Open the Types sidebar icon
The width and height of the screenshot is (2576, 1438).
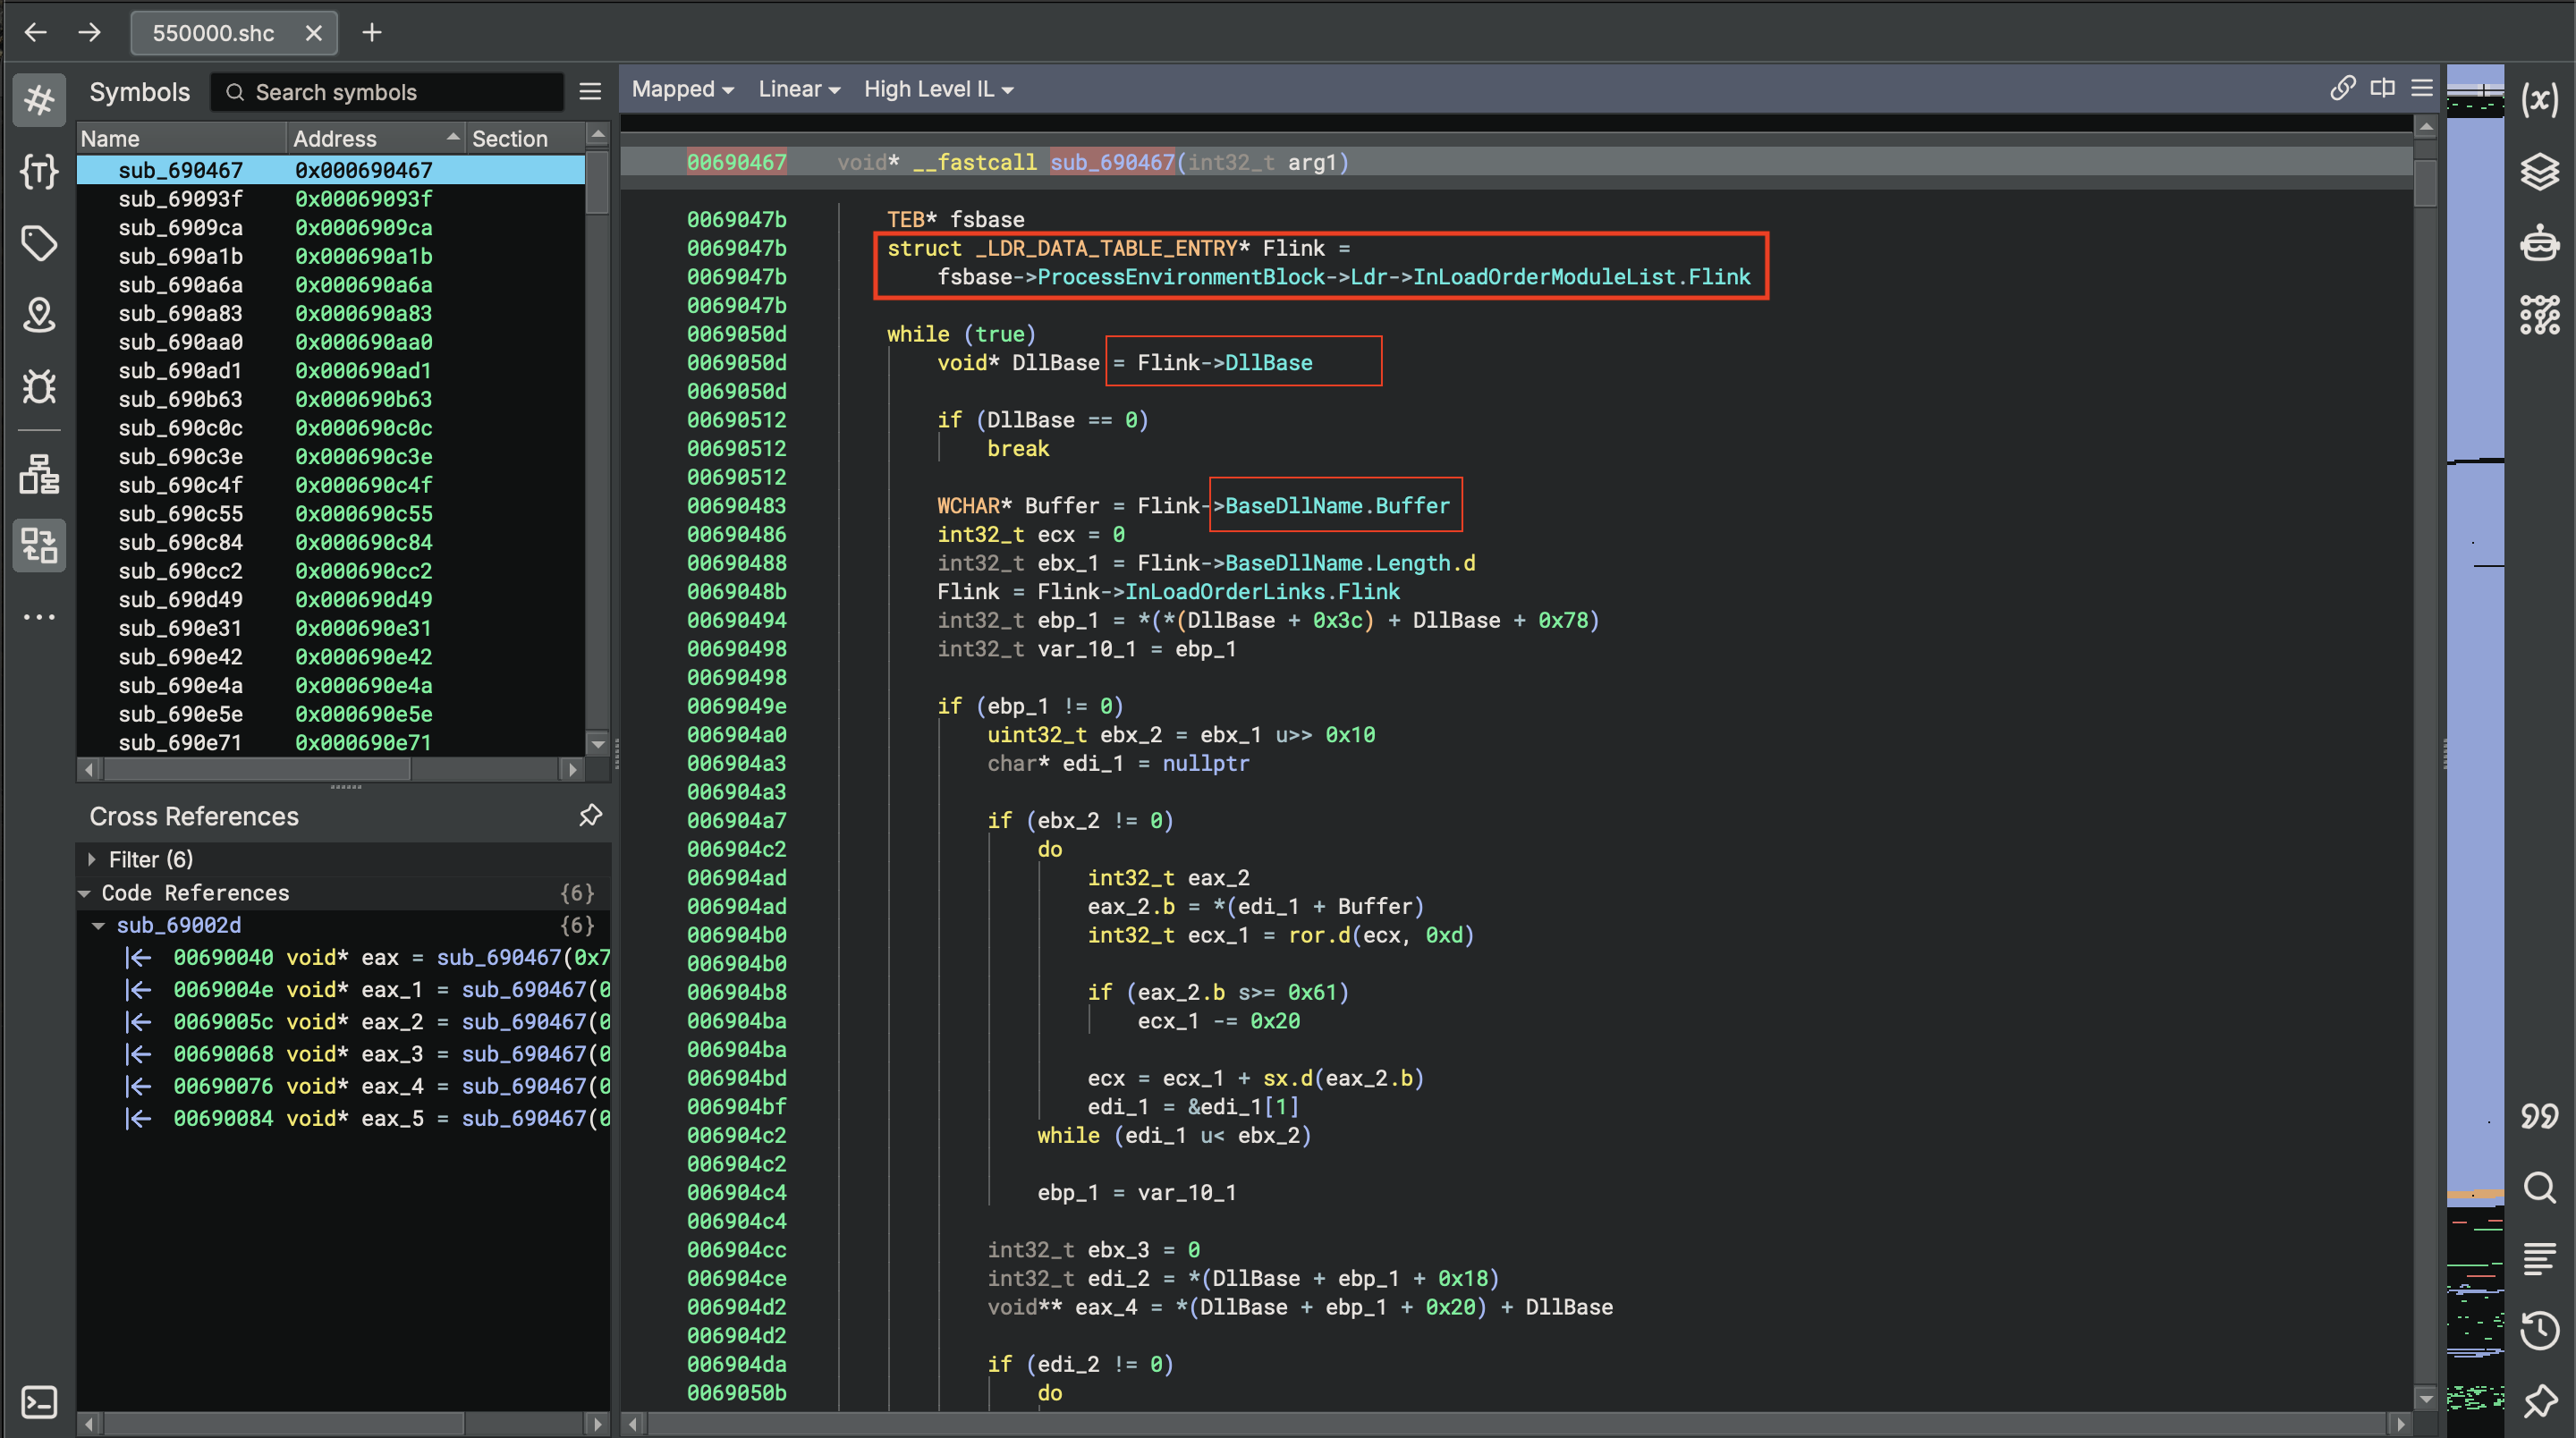(39, 172)
